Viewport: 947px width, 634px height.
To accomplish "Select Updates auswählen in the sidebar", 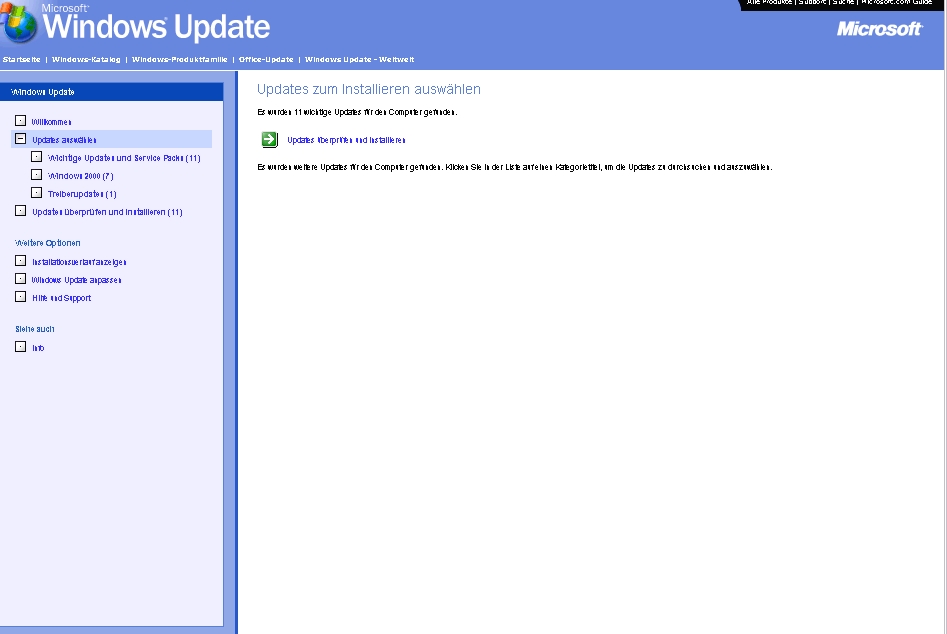I will coord(64,140).
